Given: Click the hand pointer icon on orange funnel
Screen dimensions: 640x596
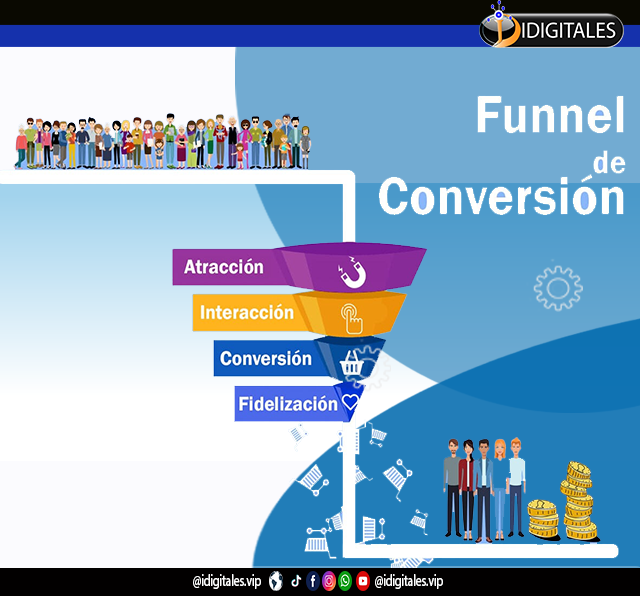Looking at the screenshot, I should coord(351,316).
